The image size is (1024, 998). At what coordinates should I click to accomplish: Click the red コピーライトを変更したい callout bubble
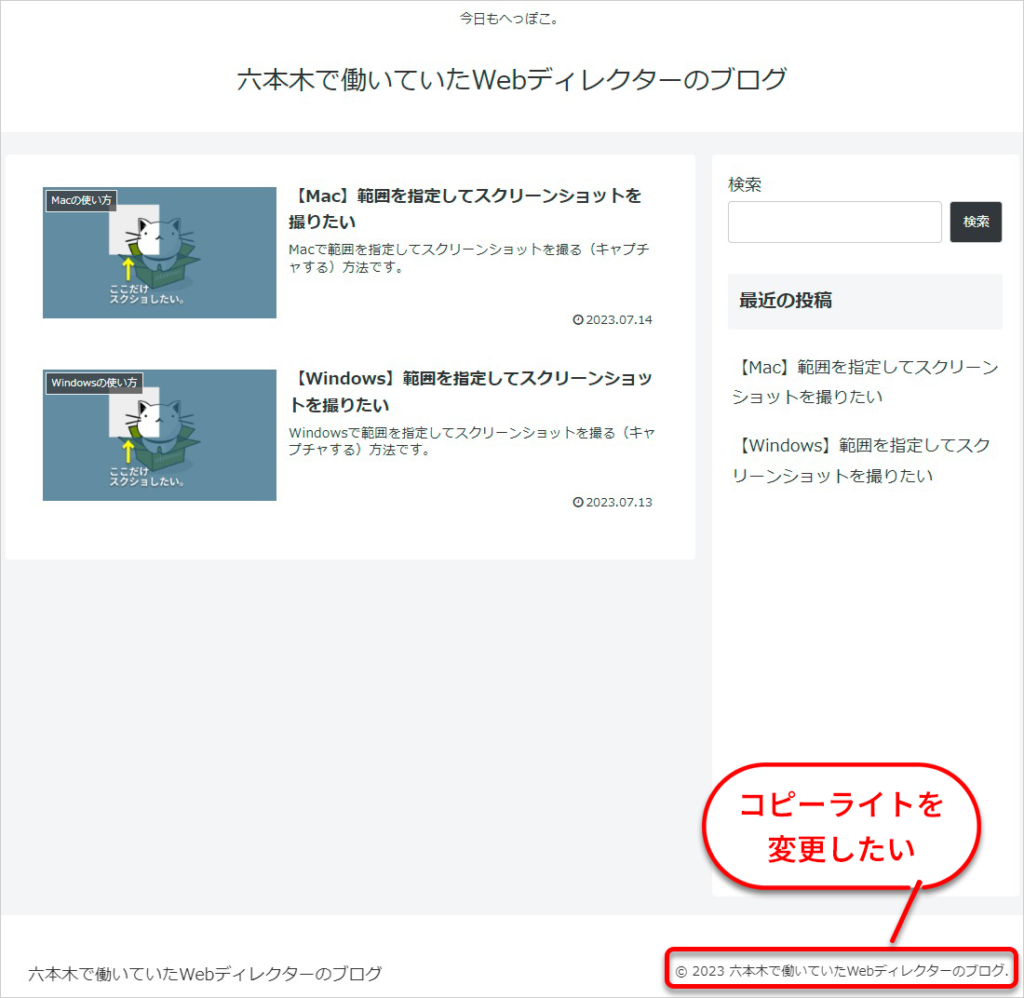(x=840, y=827)
